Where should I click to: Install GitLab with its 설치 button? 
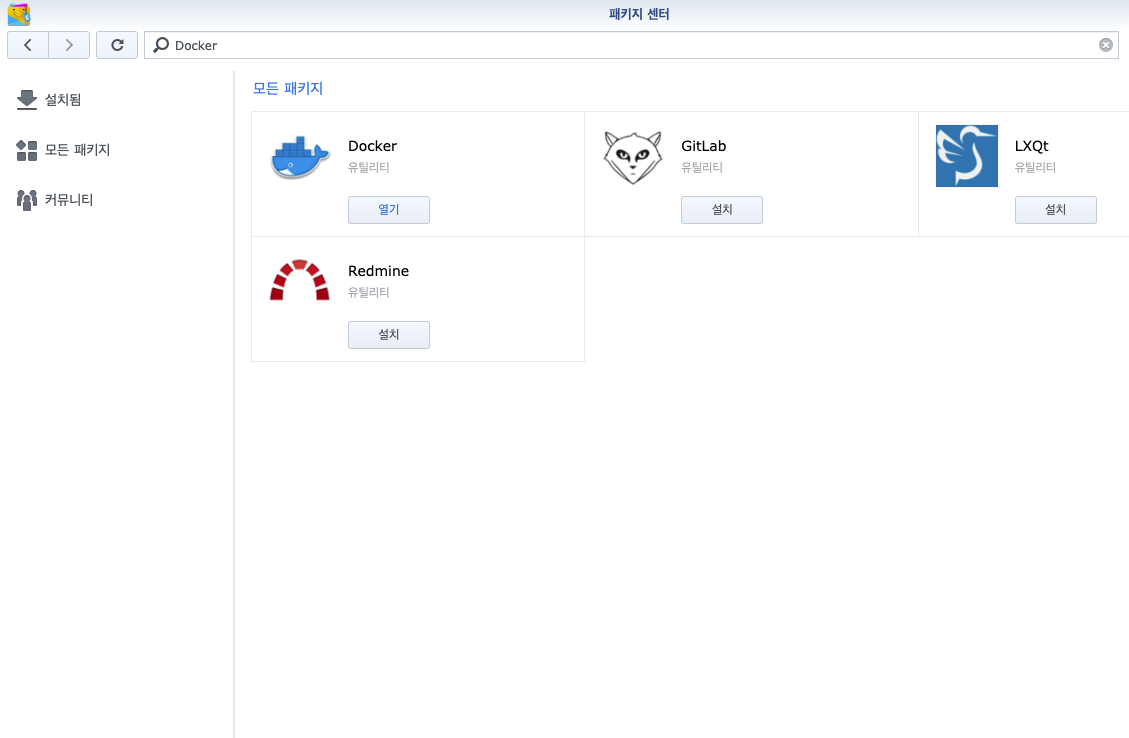722,210
